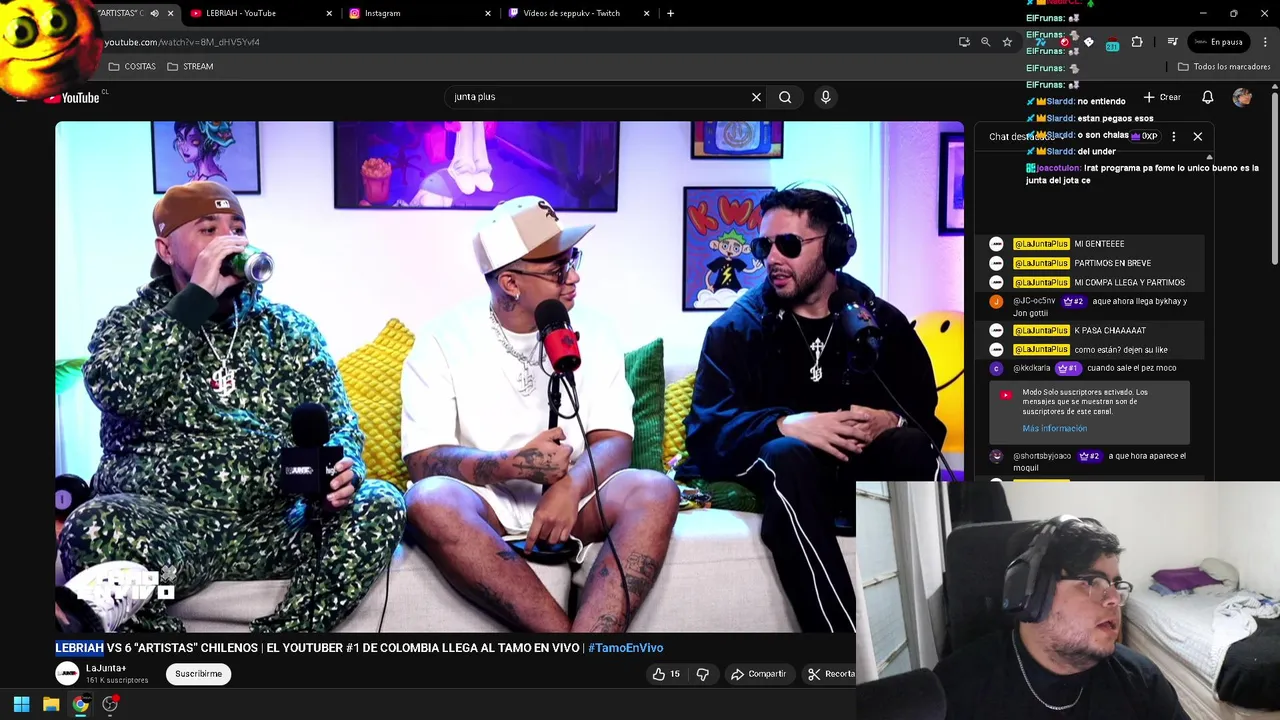This screenshot has width=1280, height=720.
Task: Open the Windows Start menu
Action: 21,704
